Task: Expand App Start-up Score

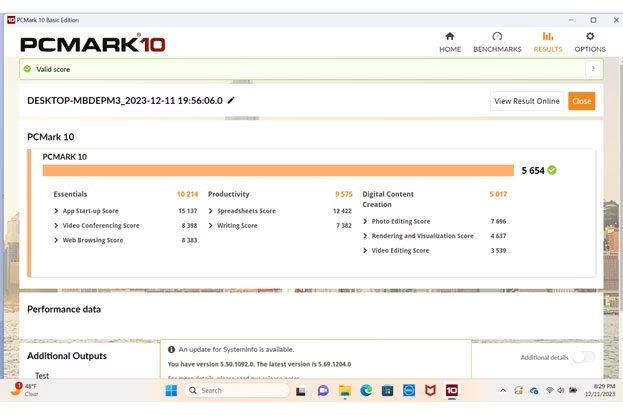Action: pos(56,211)
